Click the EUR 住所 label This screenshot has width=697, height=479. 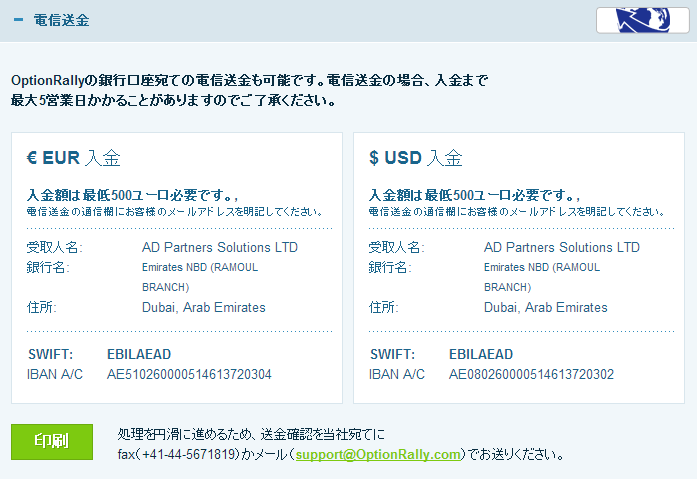click(41, 307)
